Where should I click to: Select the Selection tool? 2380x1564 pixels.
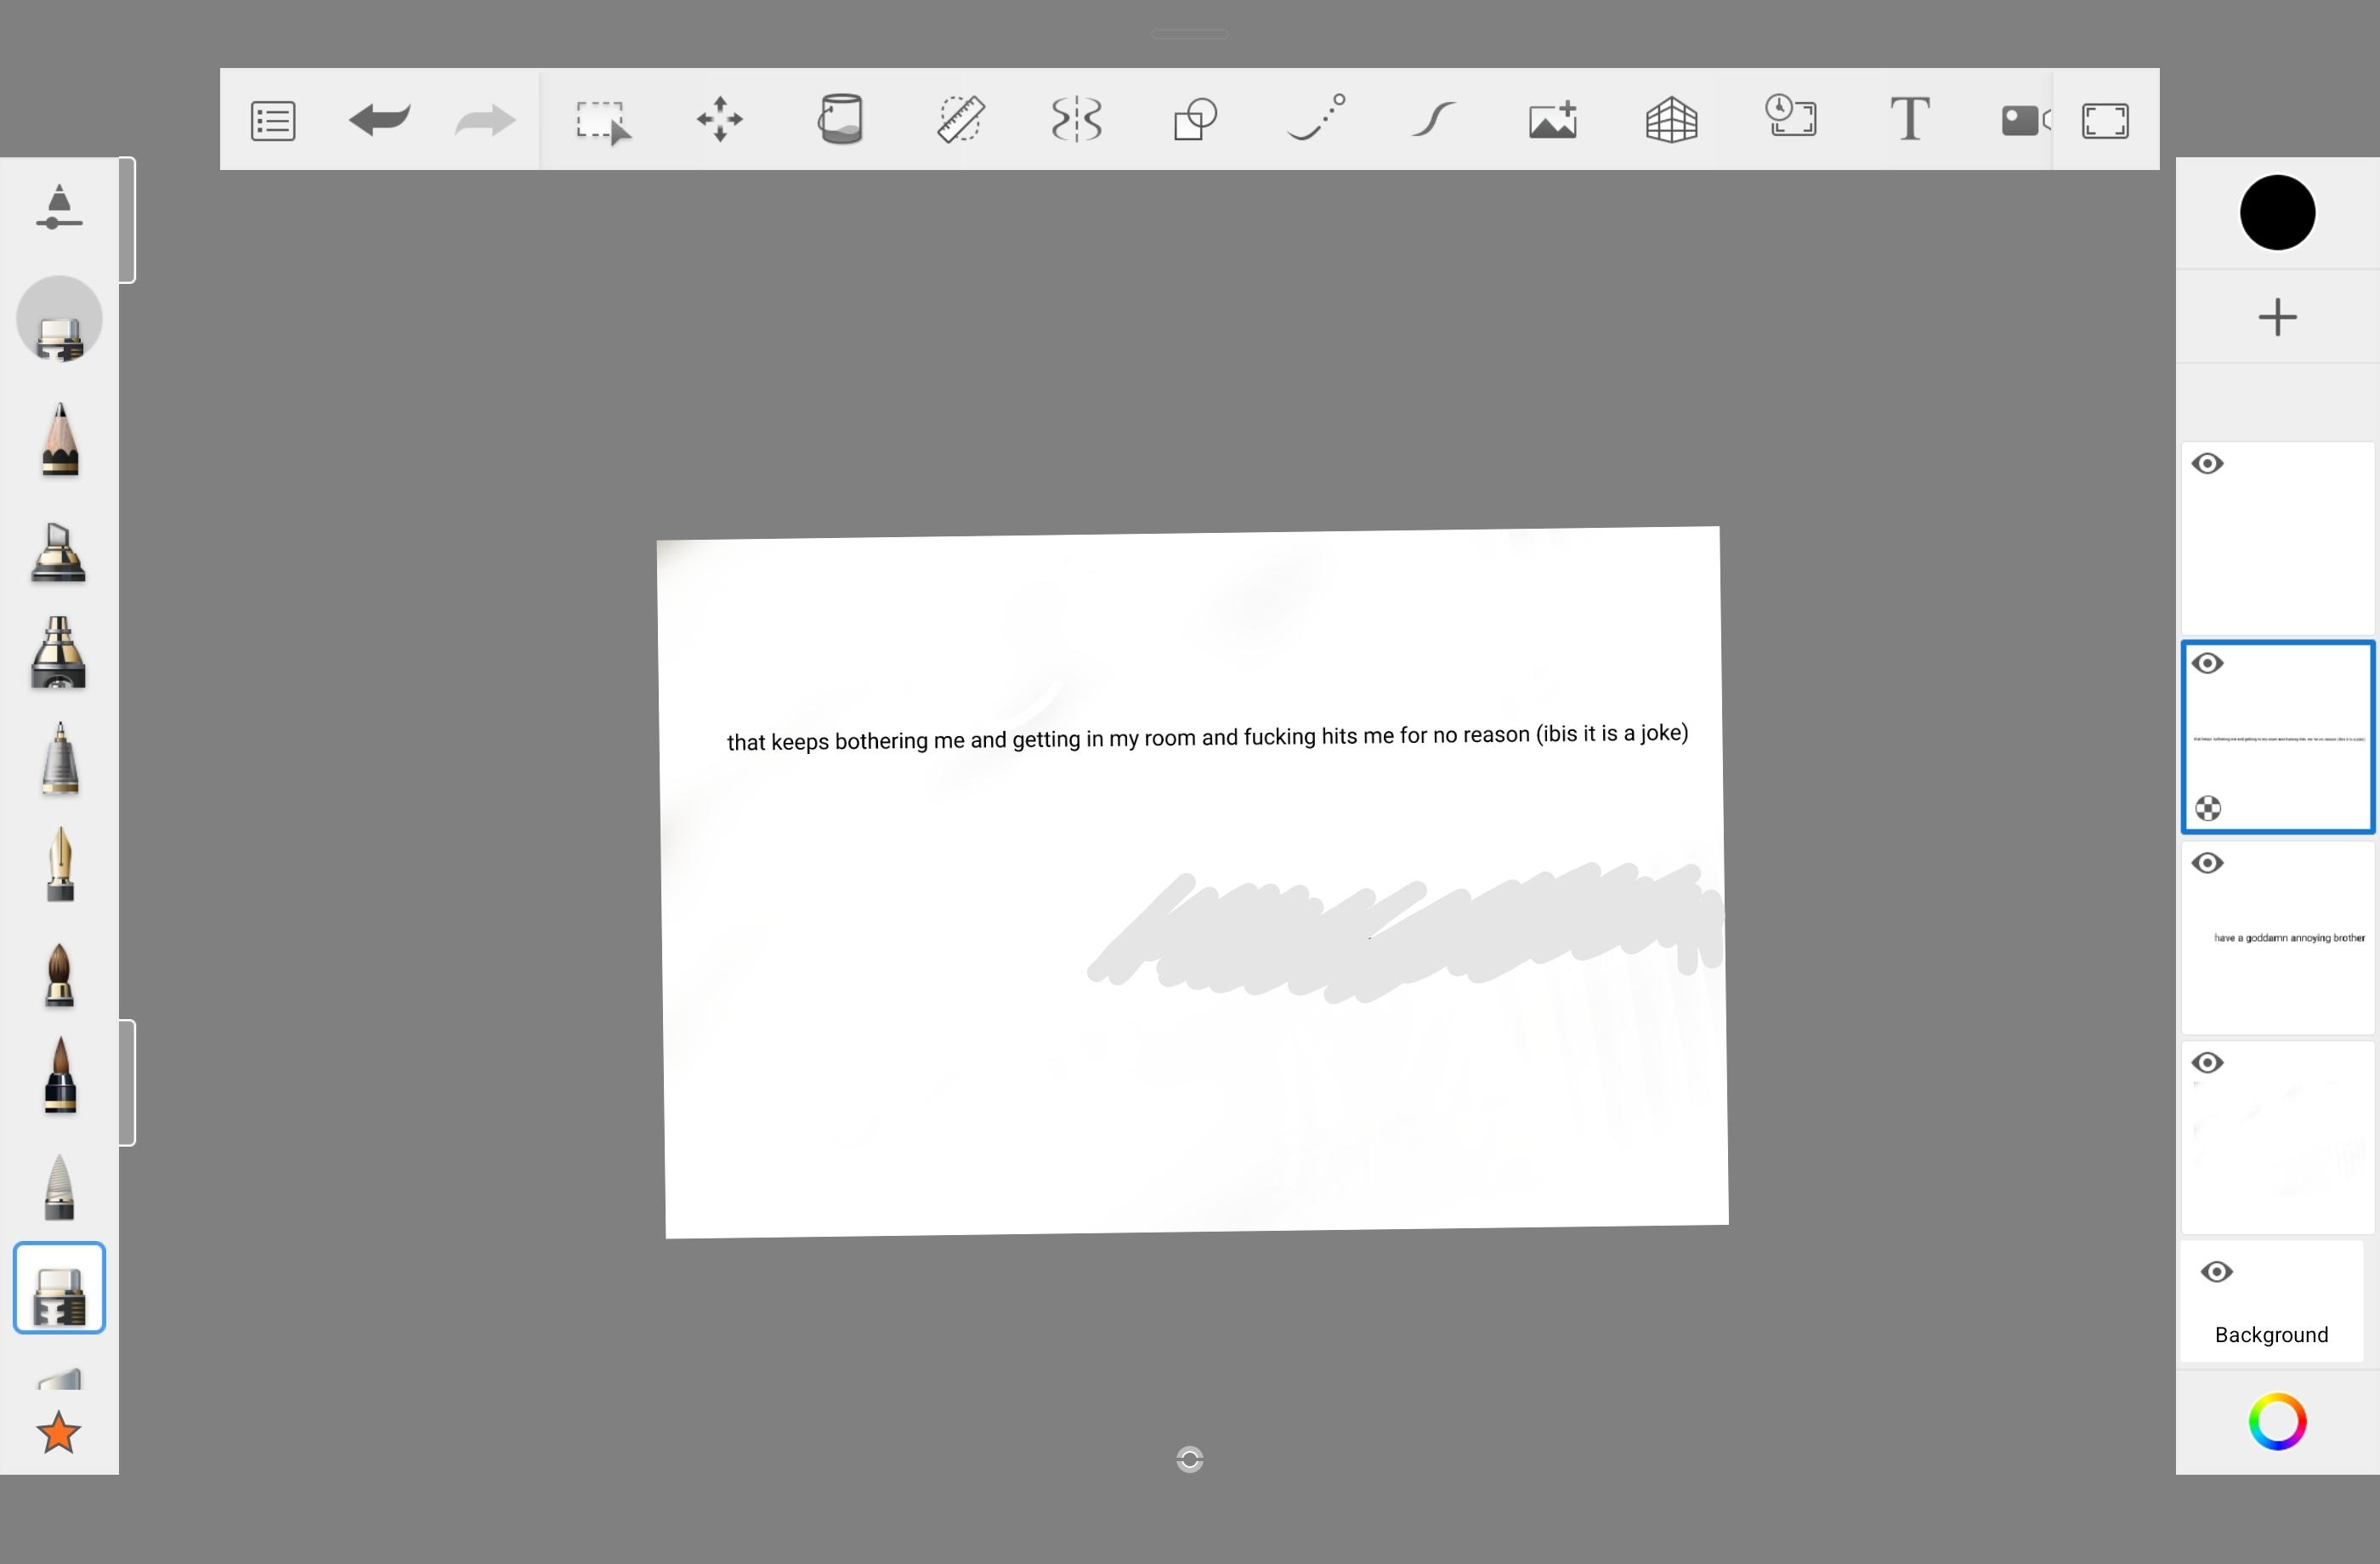click(x=603, y=121)
